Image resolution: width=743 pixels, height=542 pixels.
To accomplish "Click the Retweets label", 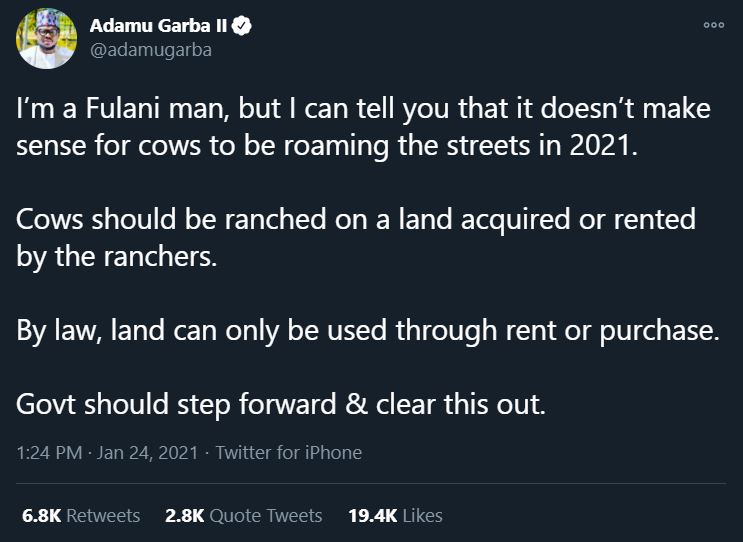I will [x=103, y=515].
